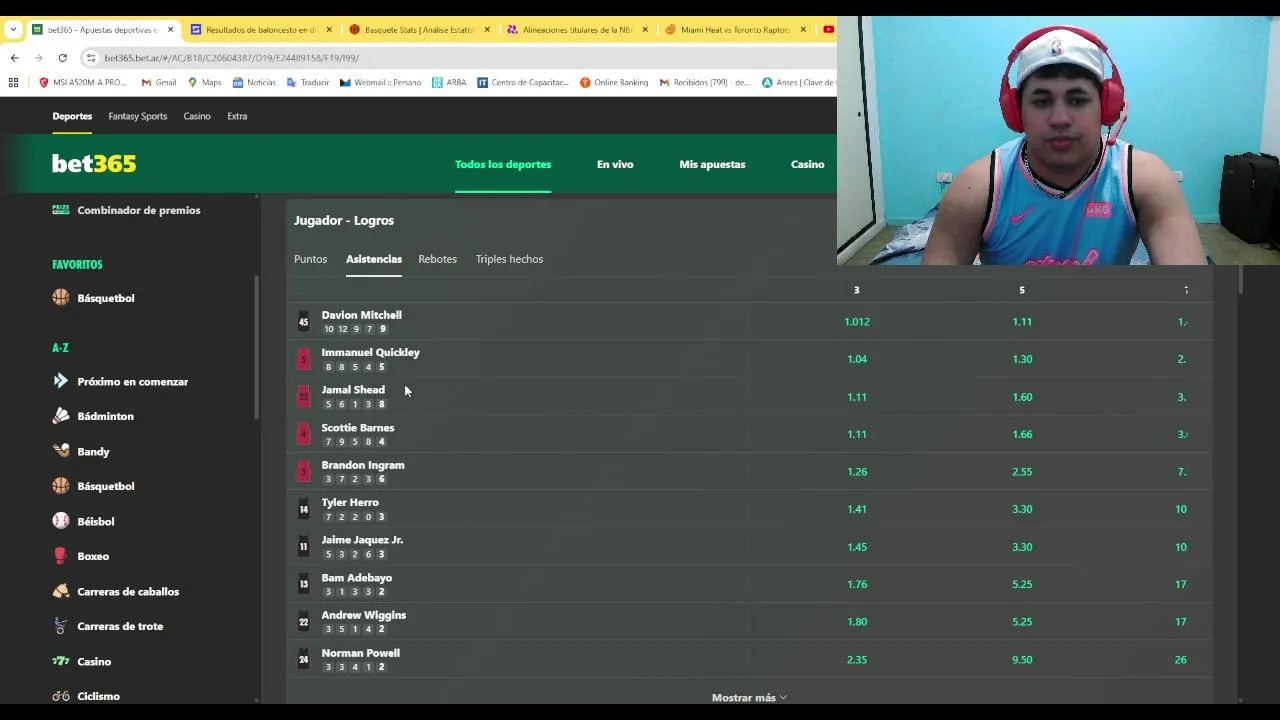The image size is (1280, 720).
Task: Open the Anses bookmark
Action: tap(797, 83)
